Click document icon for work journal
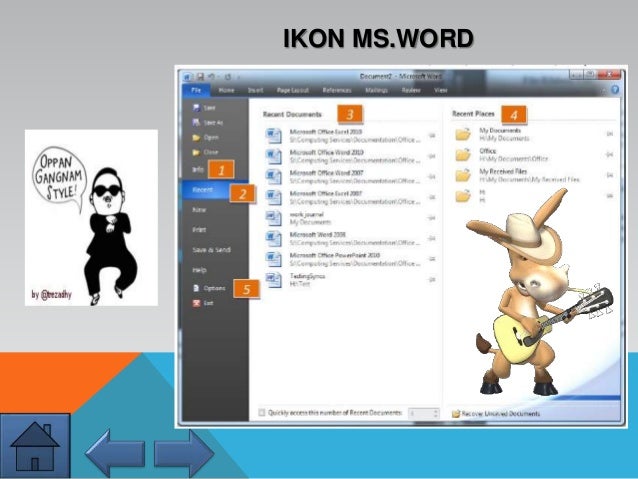This screenshot has height=479, width=638. [x=273, y=218]
